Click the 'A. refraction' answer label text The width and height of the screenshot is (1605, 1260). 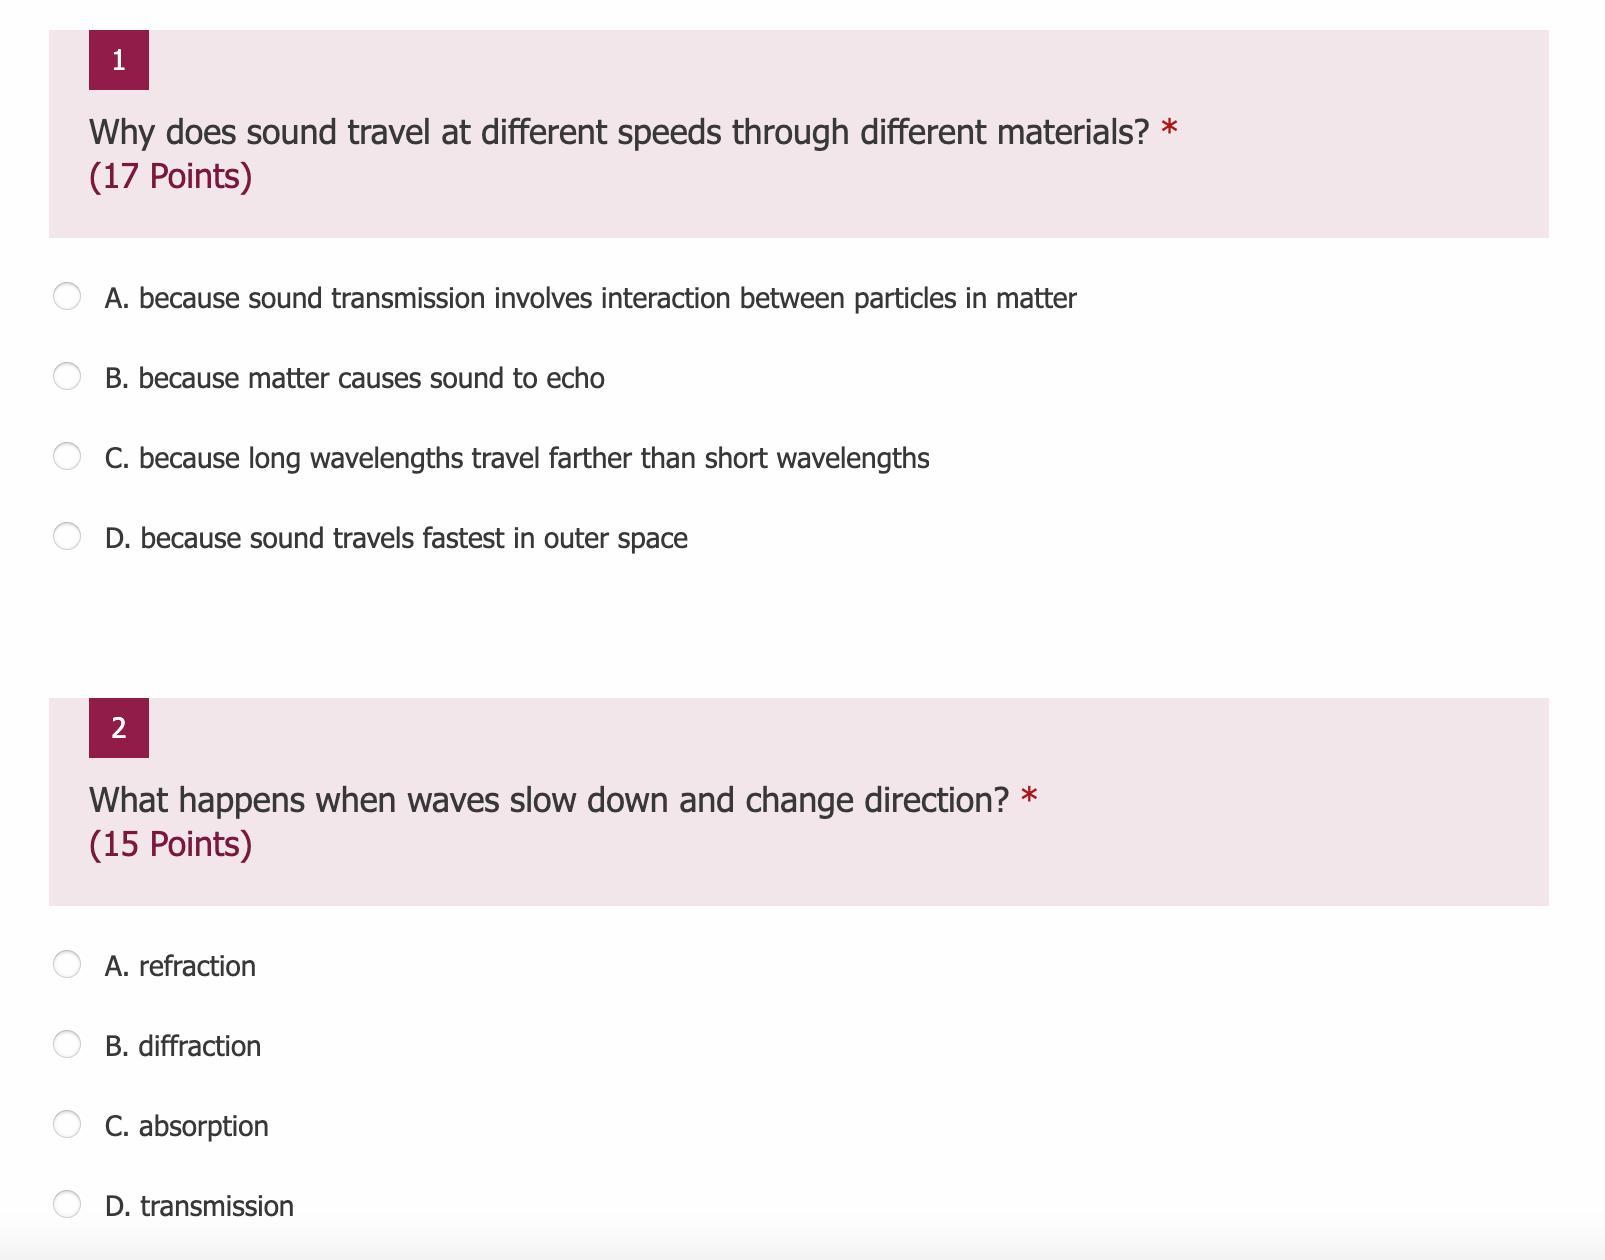180,966
